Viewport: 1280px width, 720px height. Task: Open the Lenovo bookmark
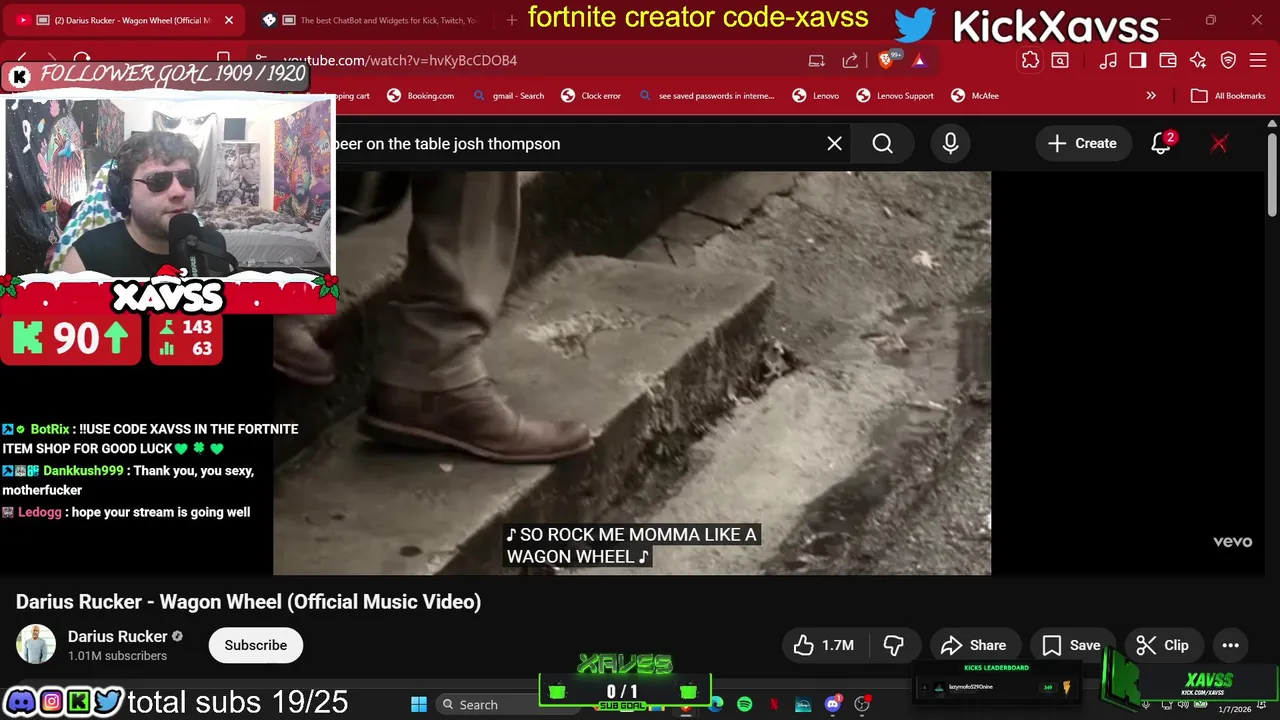click(x=816, y=96)
